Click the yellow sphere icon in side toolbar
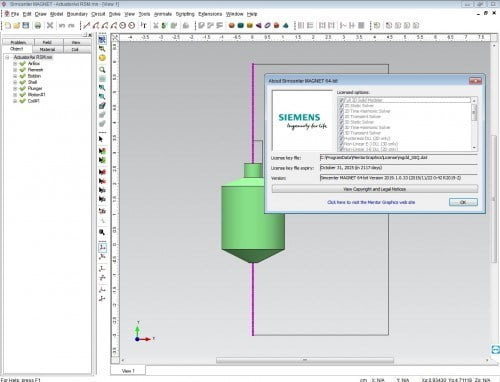Screen dimensions: 500x382 [102, 58]
